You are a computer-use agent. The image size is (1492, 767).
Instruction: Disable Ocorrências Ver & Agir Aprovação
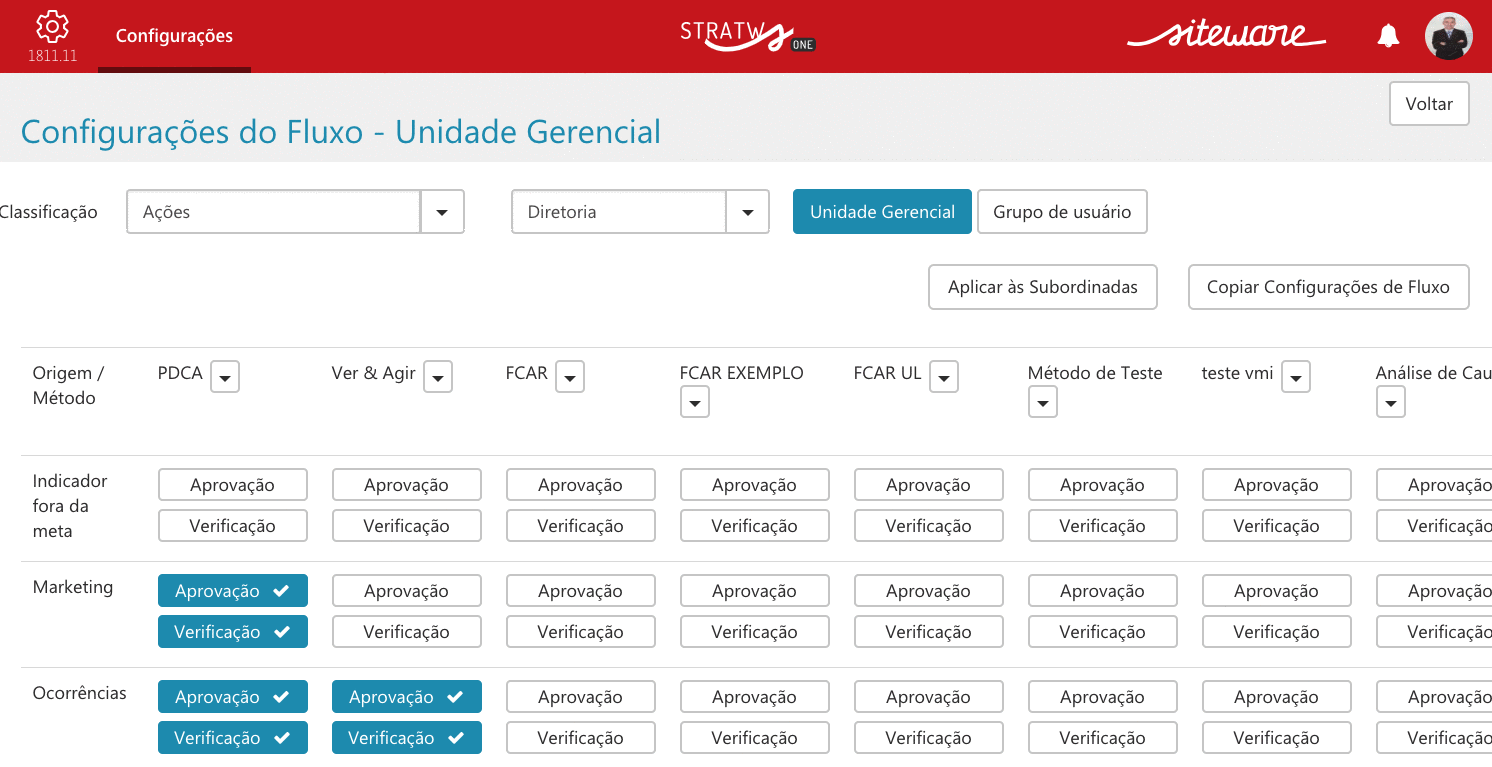tap(407, 697)
